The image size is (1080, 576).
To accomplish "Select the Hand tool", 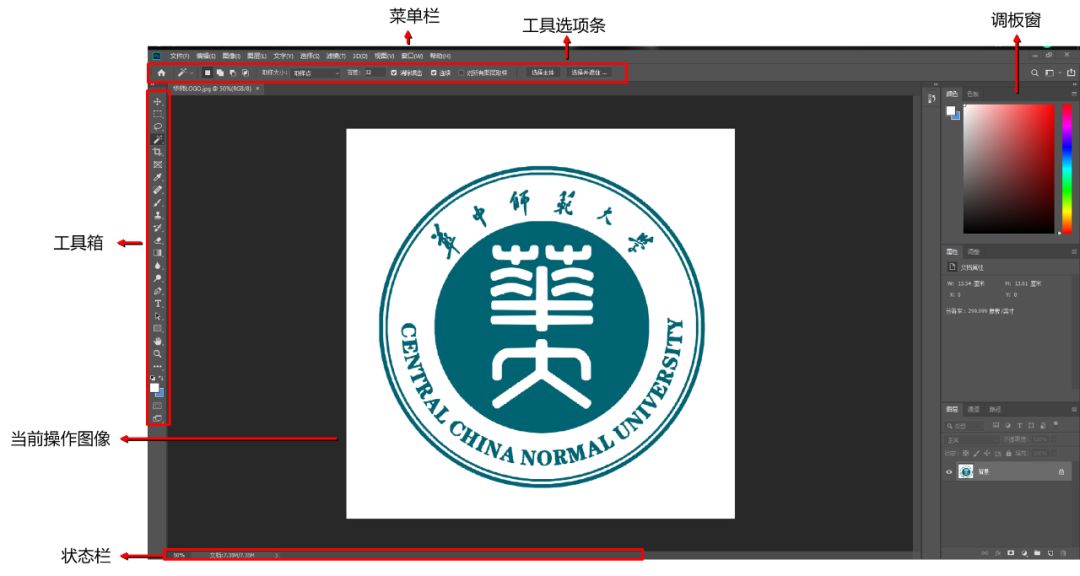I will pos(158,341).
